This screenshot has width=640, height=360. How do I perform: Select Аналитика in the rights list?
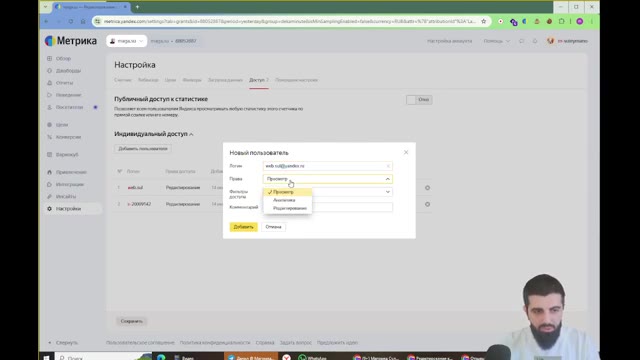pos(288,200)
